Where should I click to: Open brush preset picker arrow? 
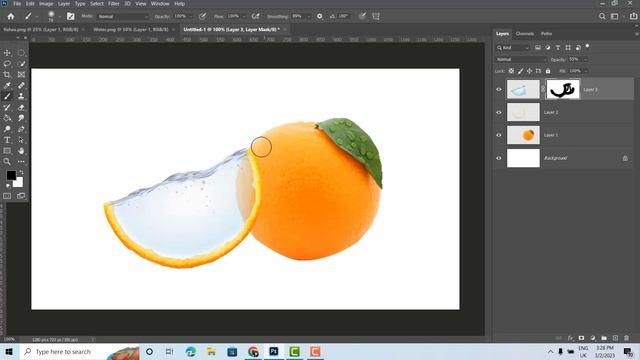60,17
